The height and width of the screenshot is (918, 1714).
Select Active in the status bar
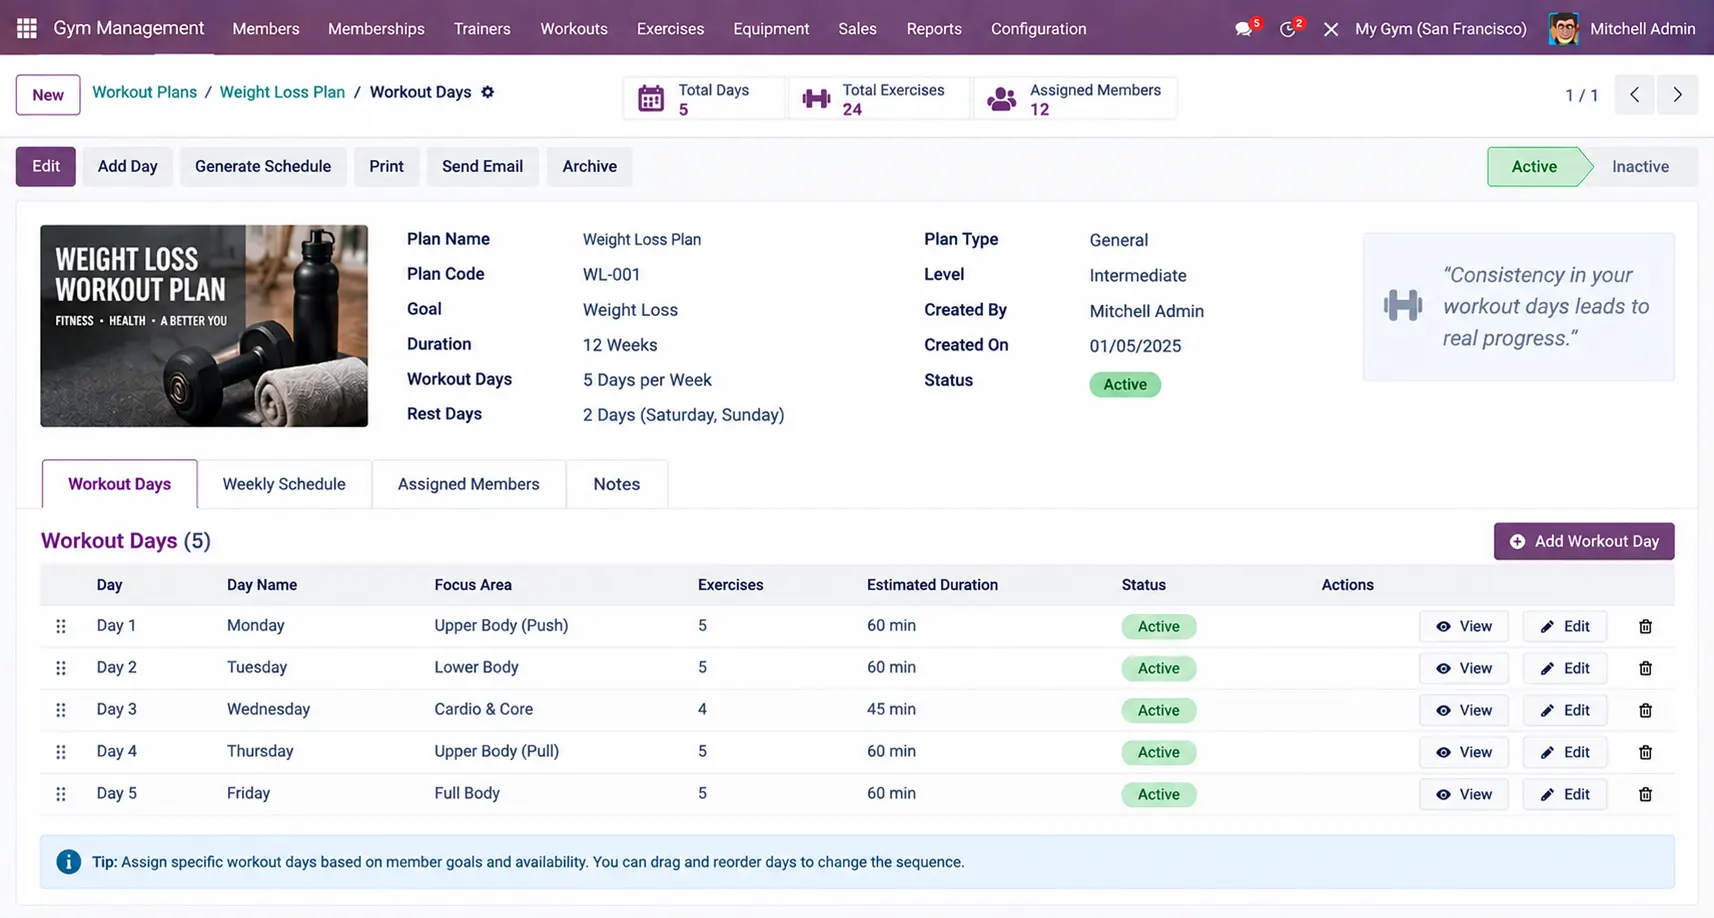coord(1534,167)
